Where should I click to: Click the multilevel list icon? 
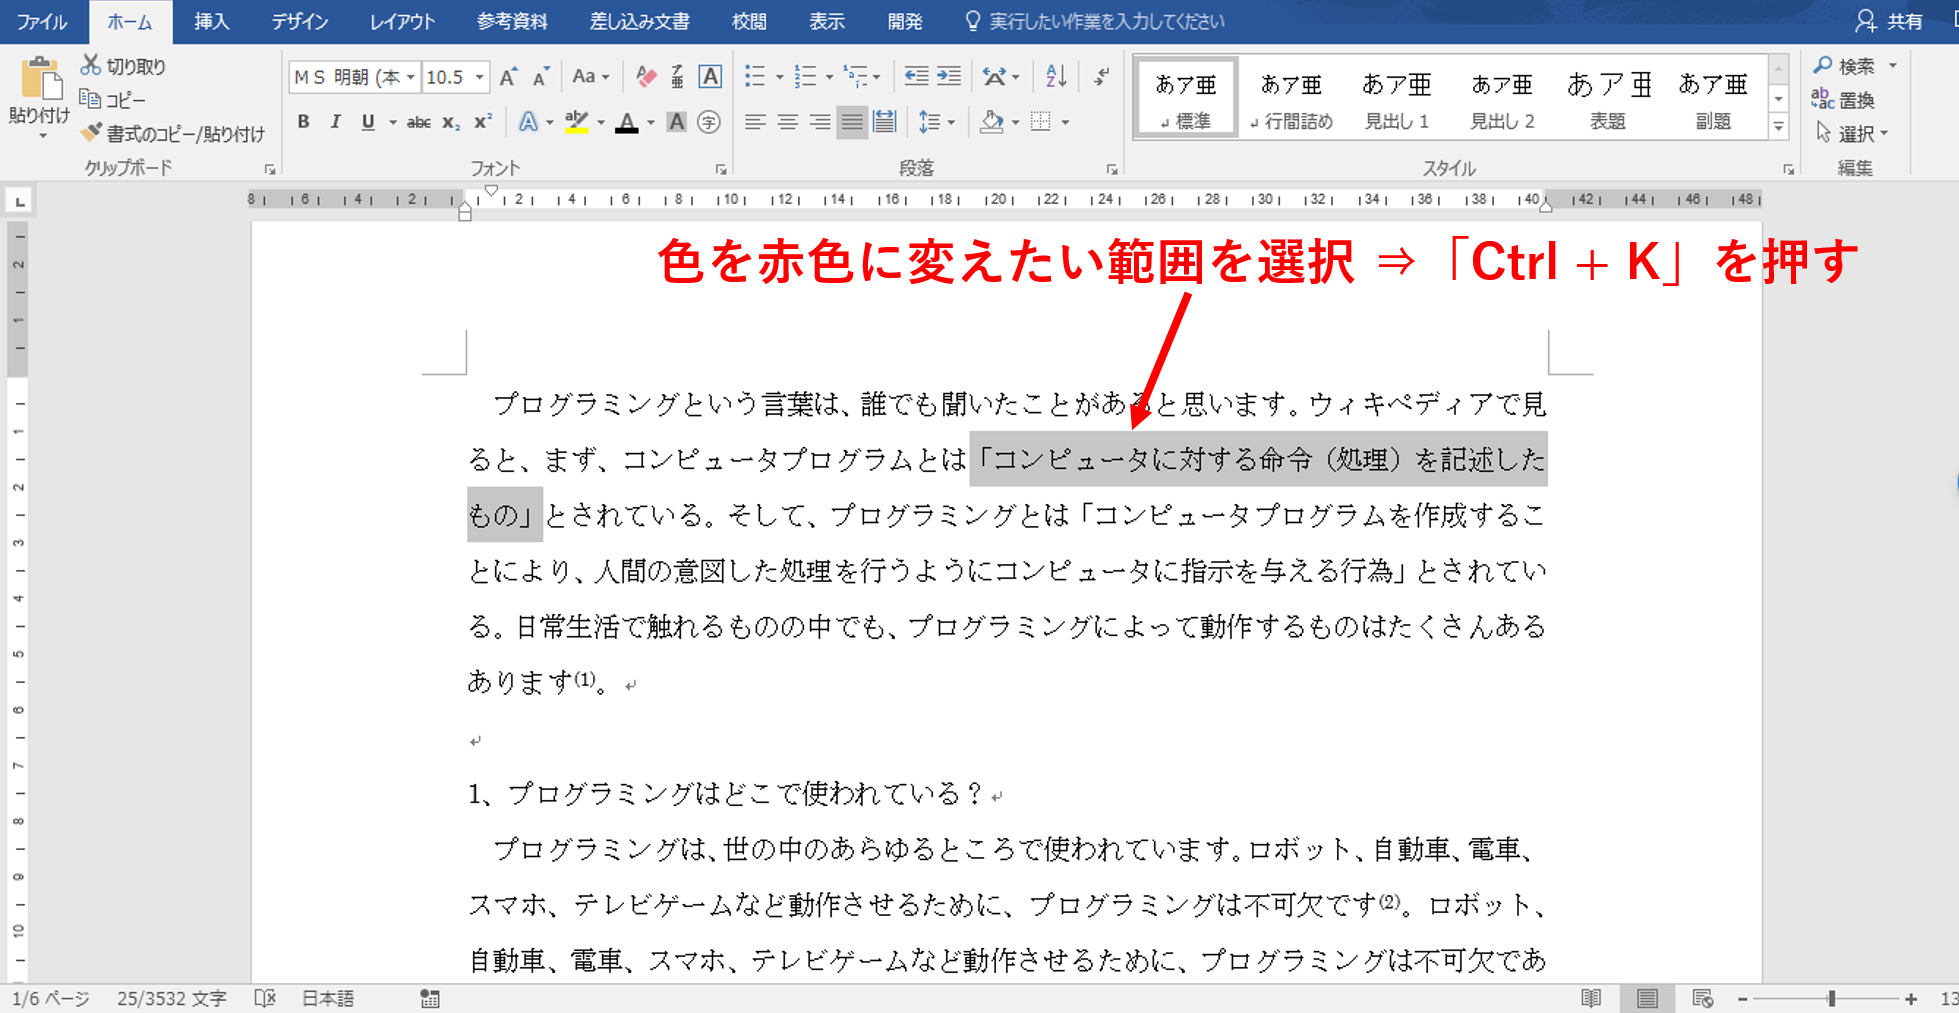click(855, 76)
